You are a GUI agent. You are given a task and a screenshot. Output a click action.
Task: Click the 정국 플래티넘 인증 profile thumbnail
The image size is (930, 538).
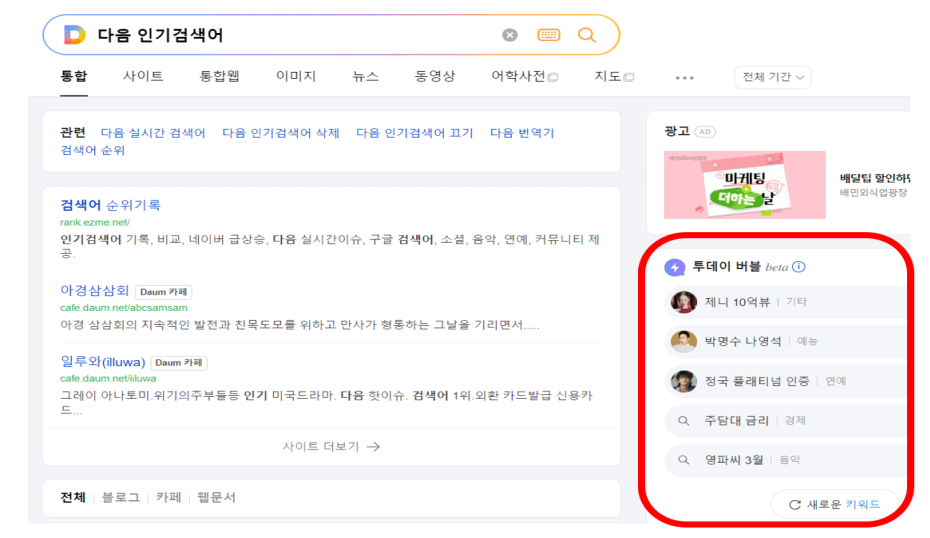pos(683,381)
